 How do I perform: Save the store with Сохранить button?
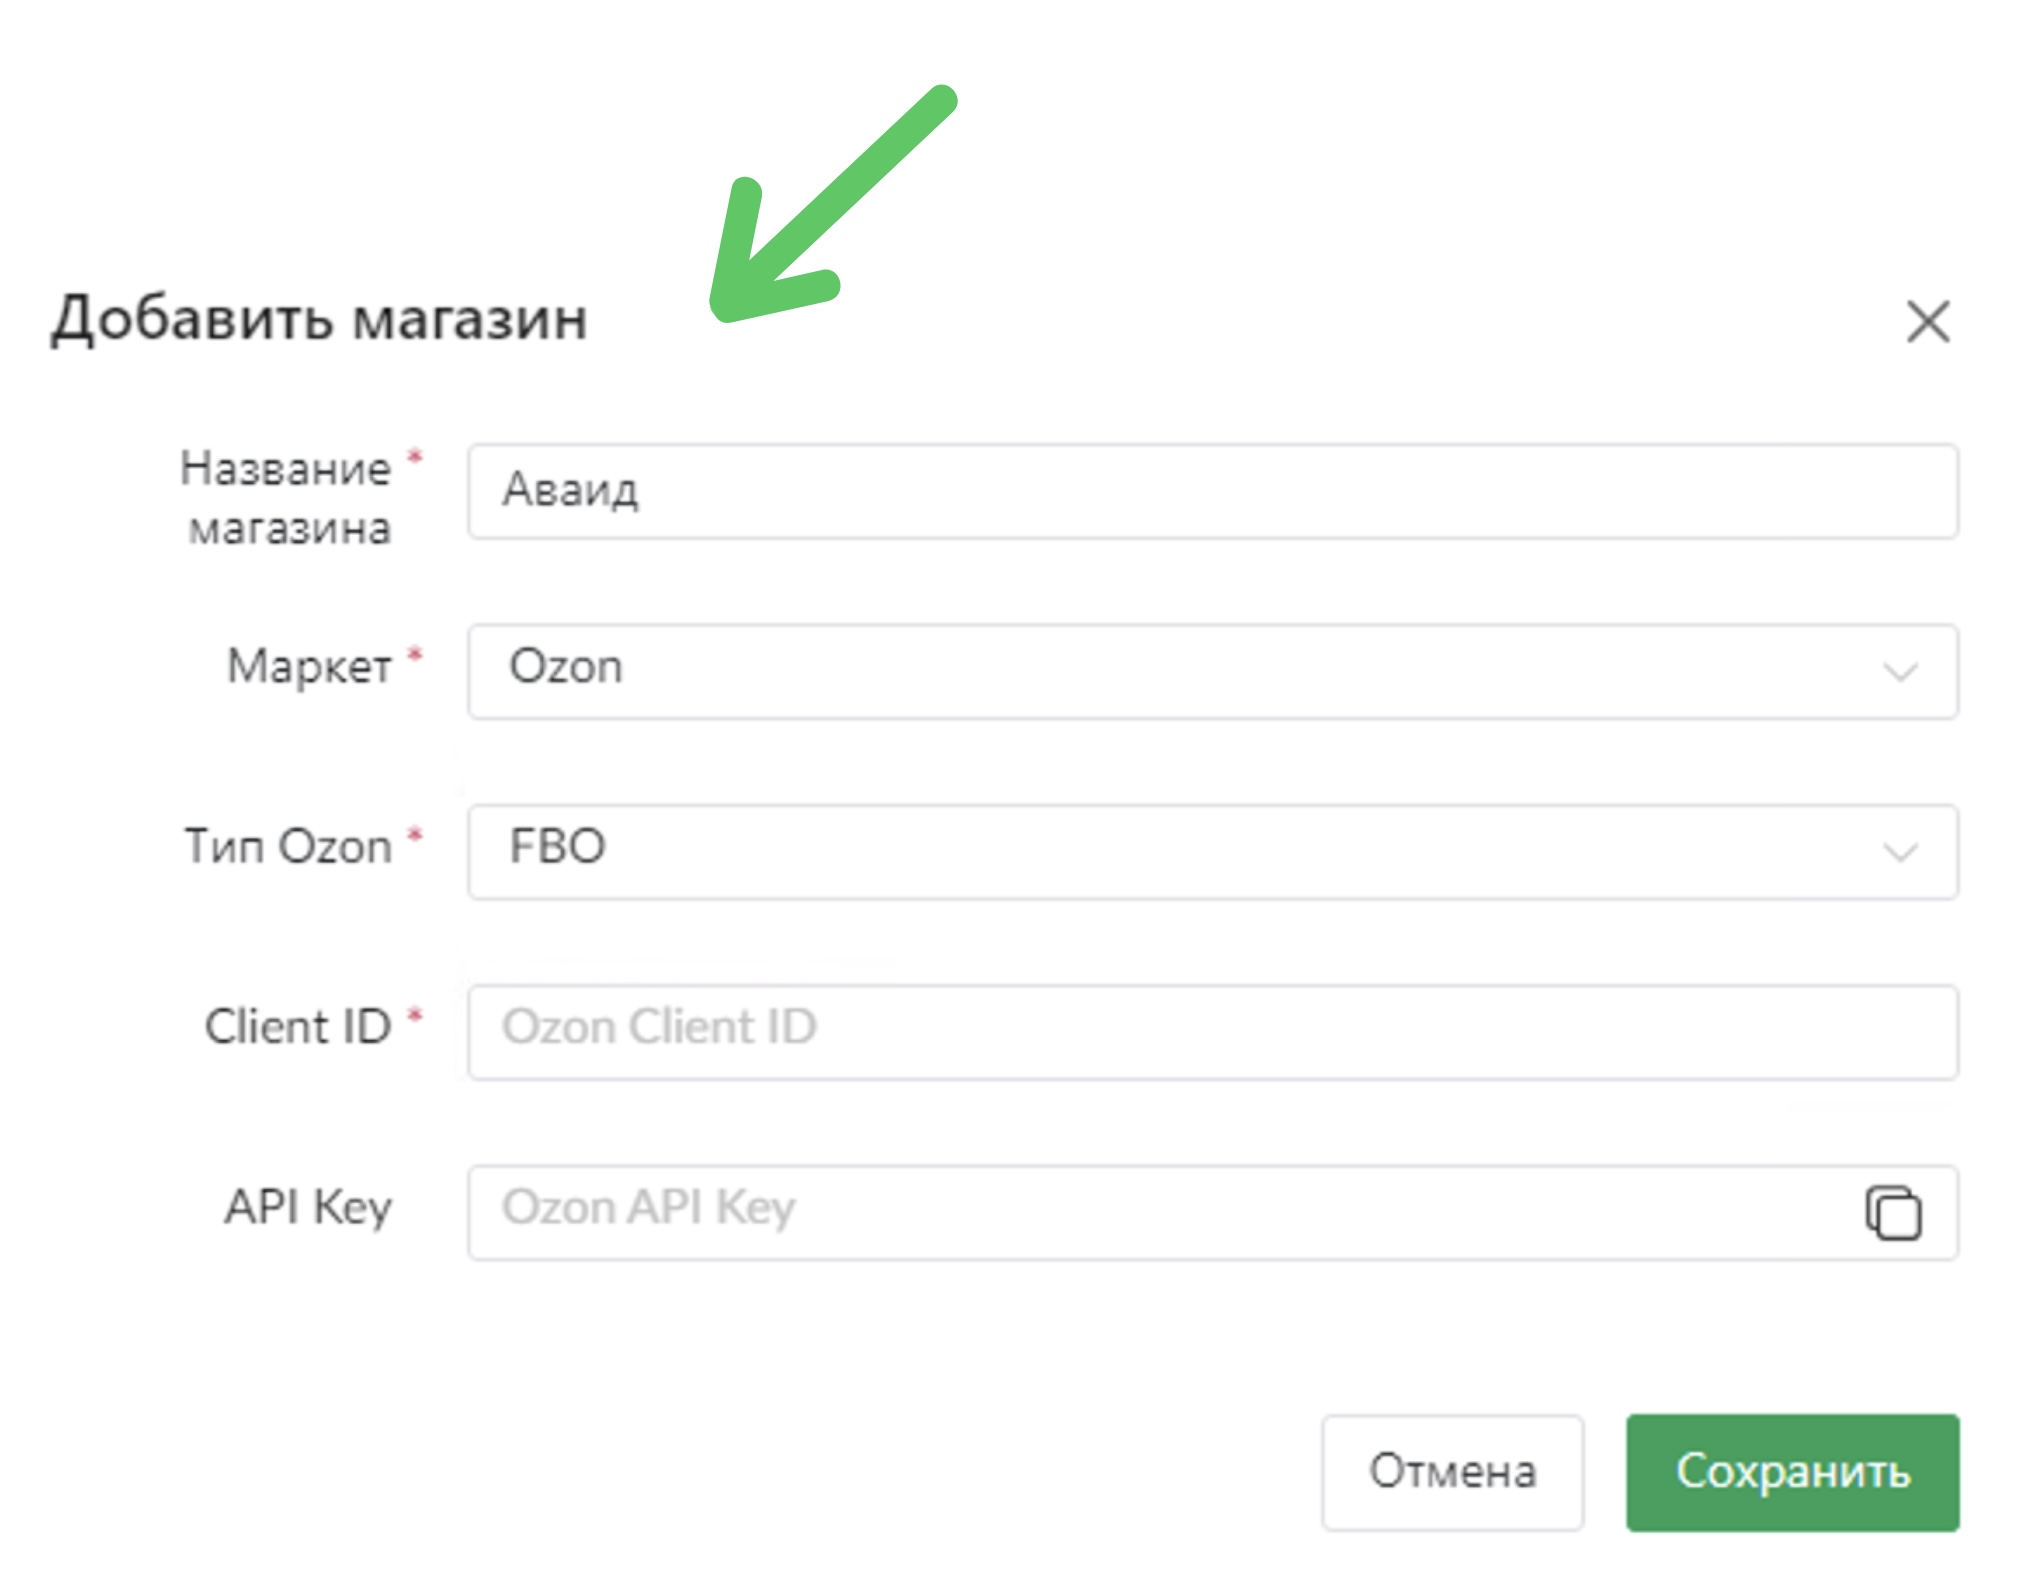coord(1792,1471)
